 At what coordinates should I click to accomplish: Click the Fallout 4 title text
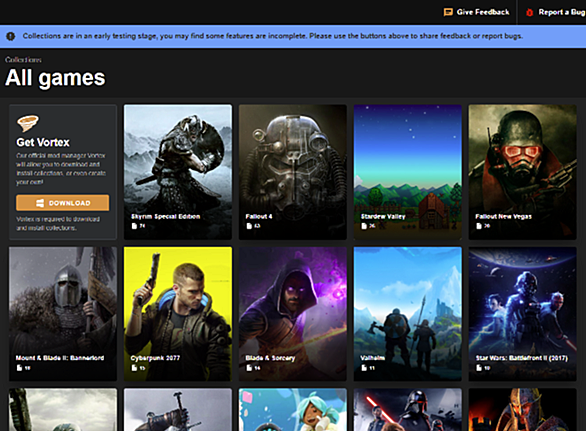pos(259,216)
